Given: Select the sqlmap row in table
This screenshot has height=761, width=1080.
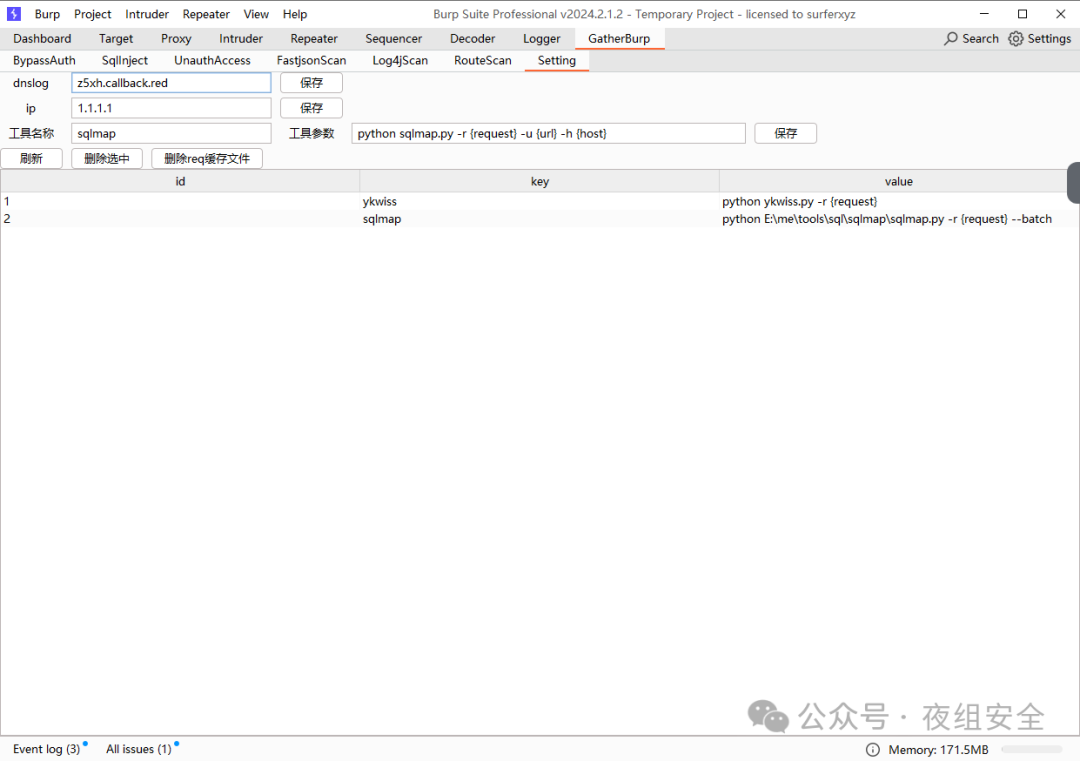Looking at the screenshot, I should (x=382, y=219).
